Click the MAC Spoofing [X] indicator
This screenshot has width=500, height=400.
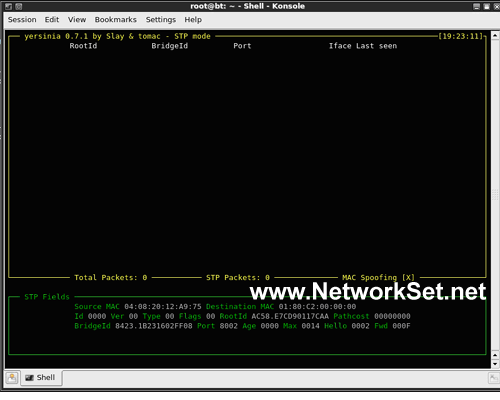[378, 278]
